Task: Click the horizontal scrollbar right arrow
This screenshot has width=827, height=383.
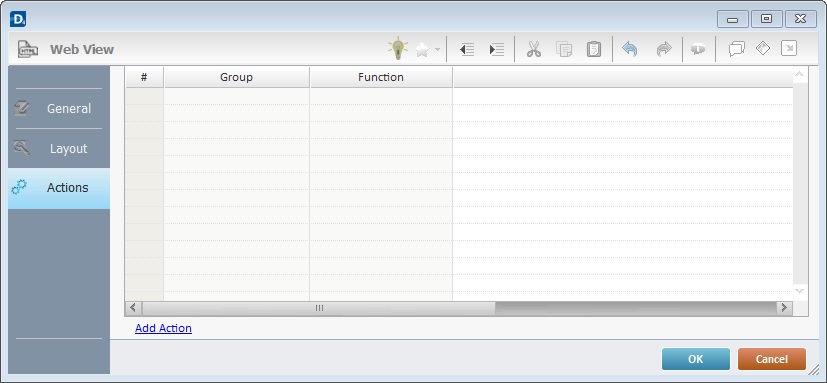Action: [784, 308]
